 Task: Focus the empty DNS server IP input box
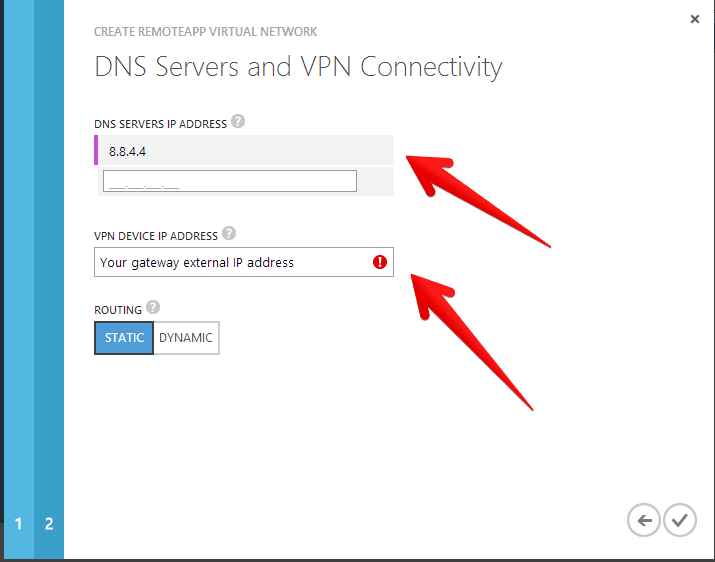(x=230, y=181)
